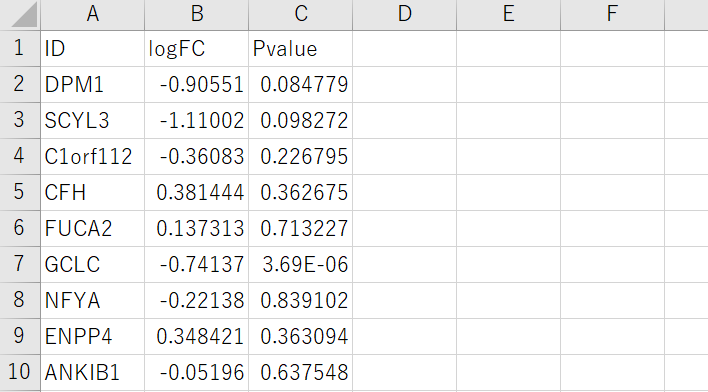This screenshot has width=708, height=392.
Task: Click logFC value -0.22138
Action: pos(196,300)
